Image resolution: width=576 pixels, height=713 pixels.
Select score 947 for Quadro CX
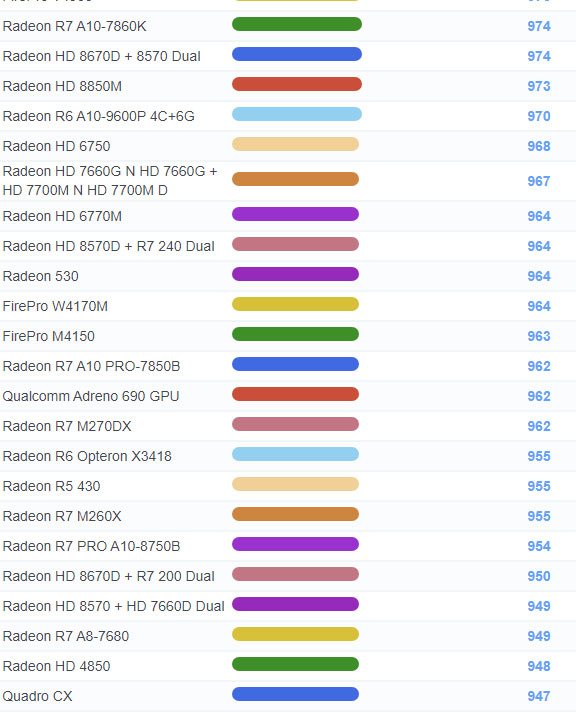539,697
